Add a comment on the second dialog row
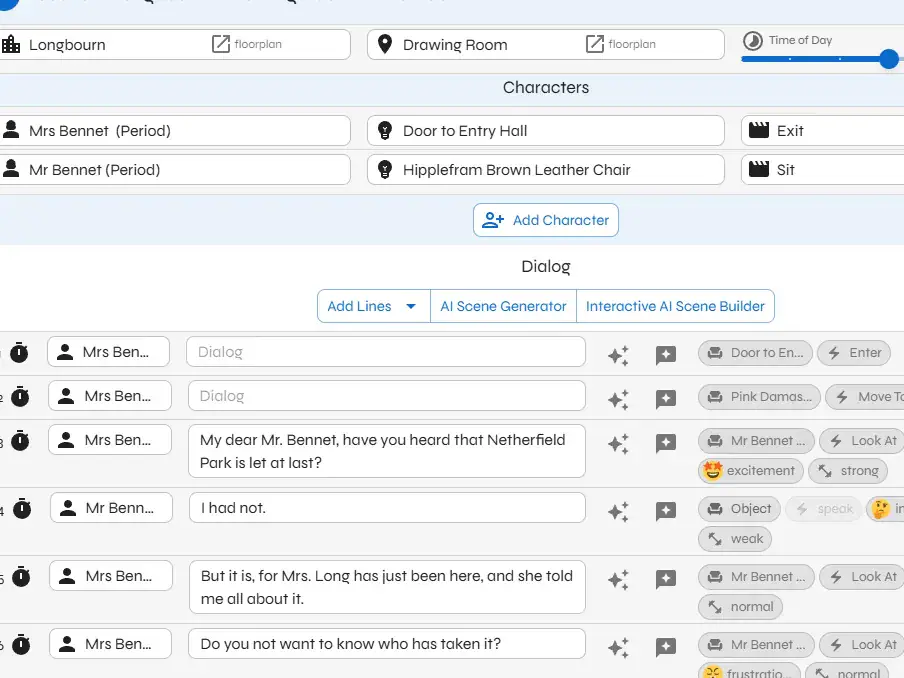This screenshot has height=678, width=904. pyautogui.click(x=665, y=398)
